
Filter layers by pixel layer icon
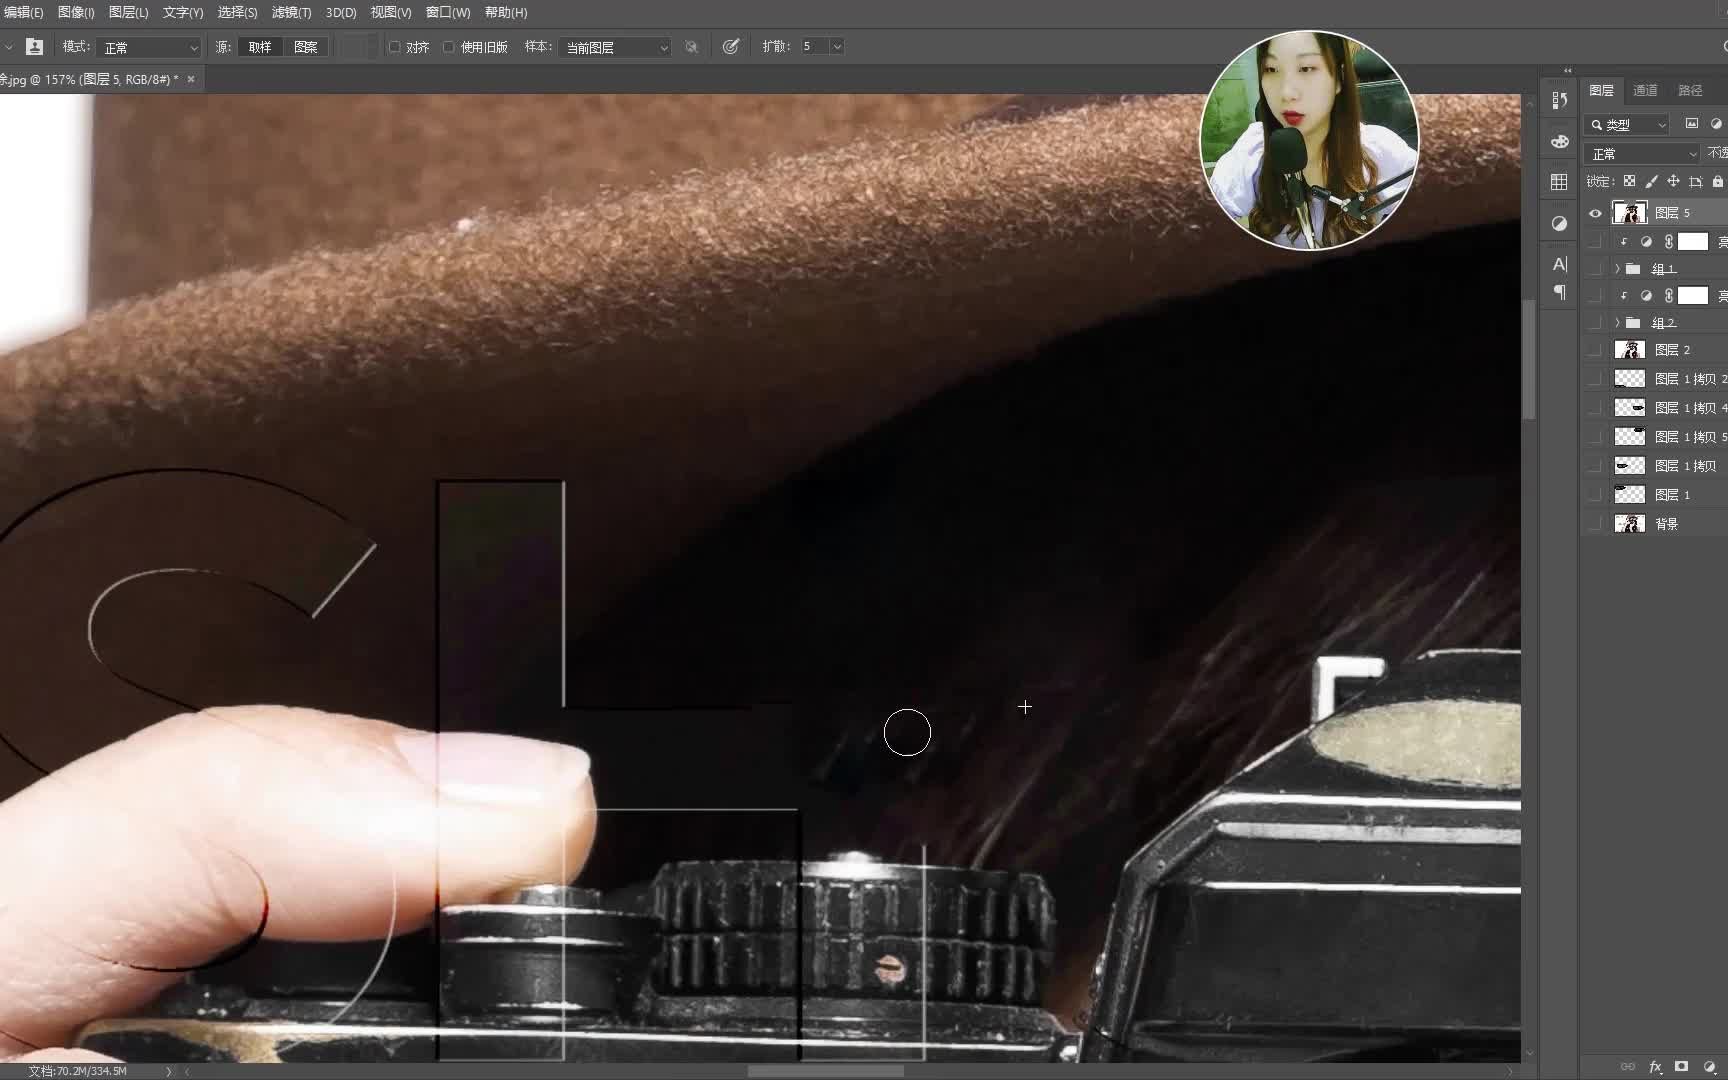pyautogui.click(x=1692, y=124)
